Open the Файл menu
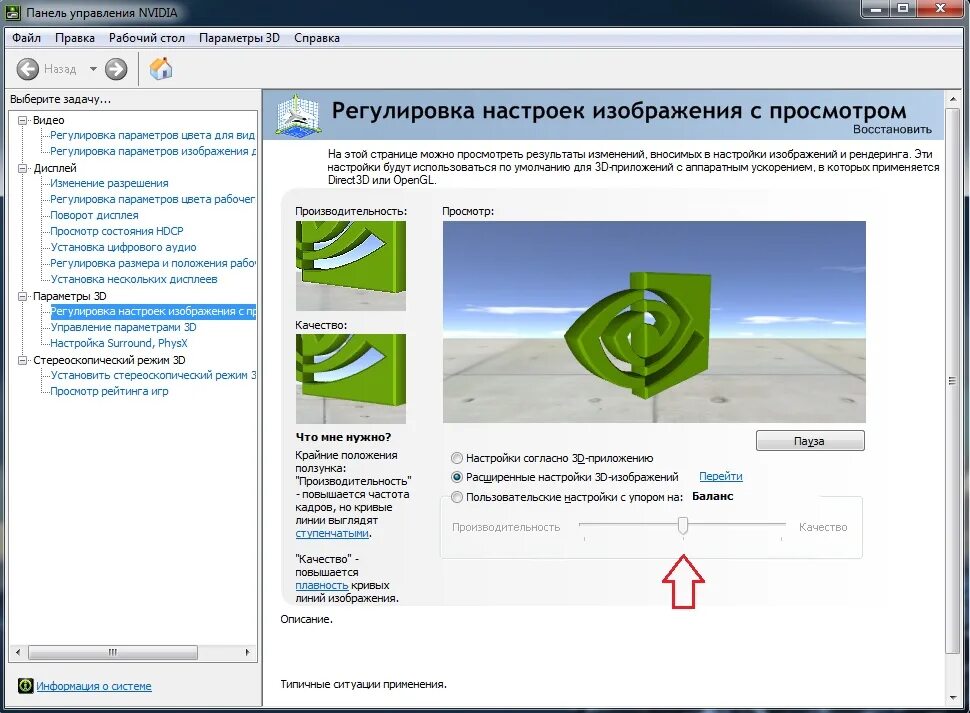970x713 pixels. click(x=27, y=38)
